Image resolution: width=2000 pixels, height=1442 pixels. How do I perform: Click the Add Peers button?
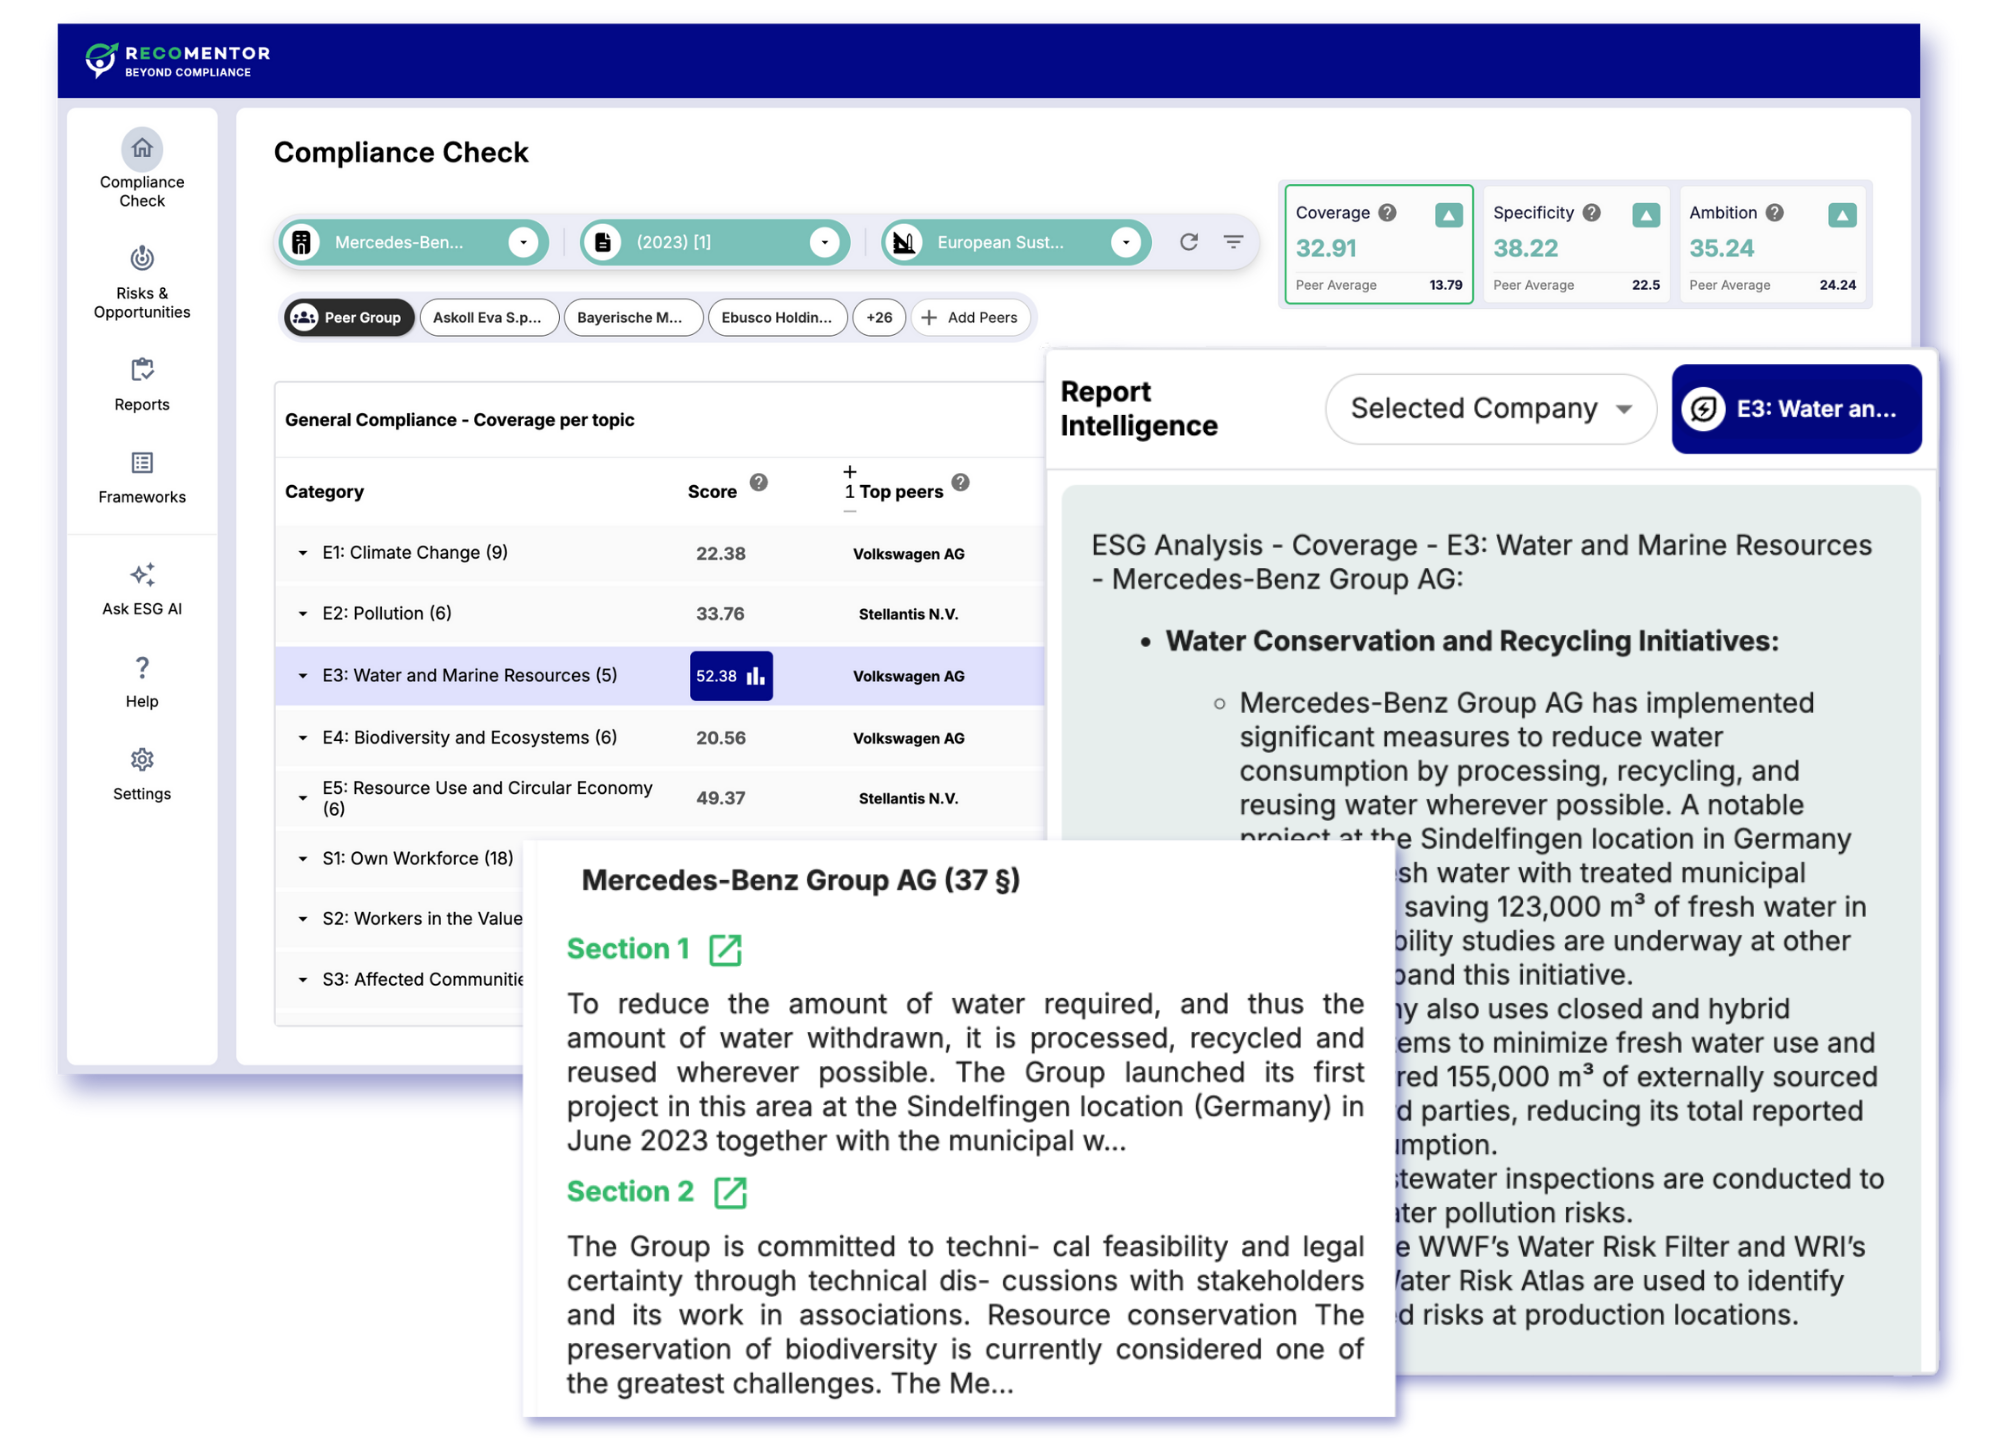(969, 317)
